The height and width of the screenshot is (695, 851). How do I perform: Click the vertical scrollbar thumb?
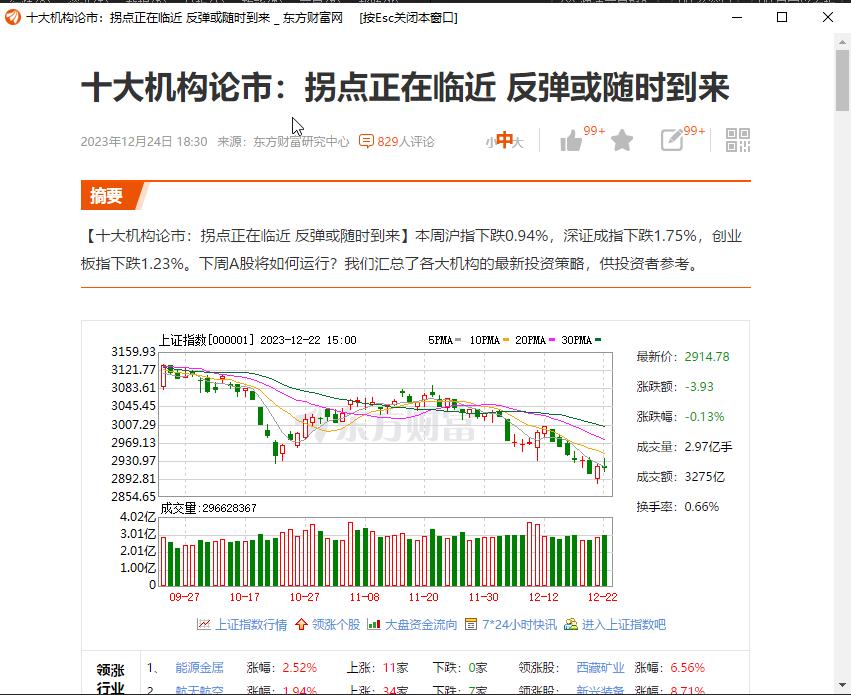[842, 80]
